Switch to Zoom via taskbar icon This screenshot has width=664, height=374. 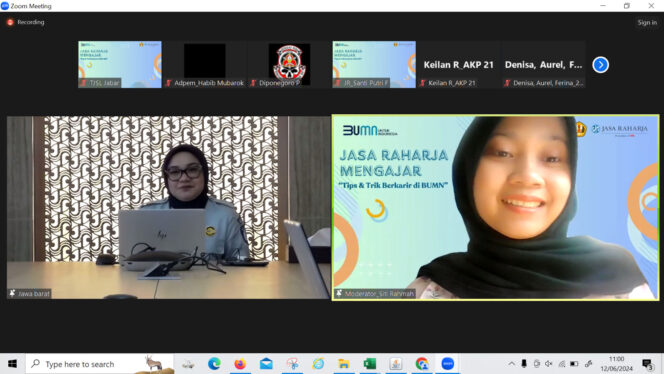(x=448, y=364)
